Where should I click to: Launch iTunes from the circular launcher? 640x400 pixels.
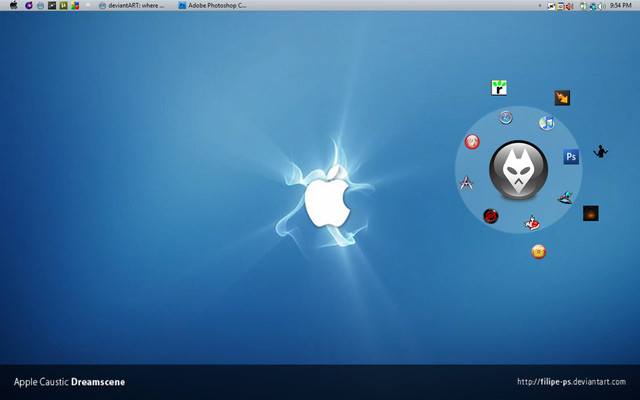pyautogui.click(x=547, y=123)
